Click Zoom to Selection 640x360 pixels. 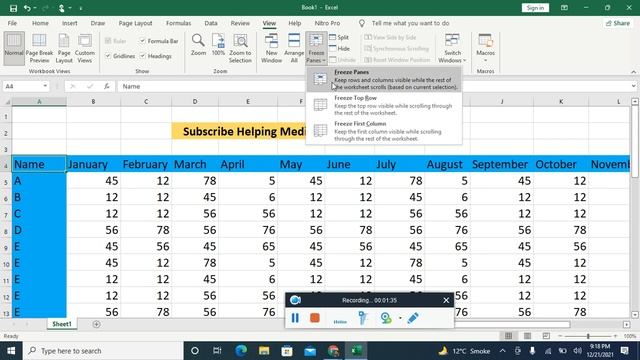click(240, 49)
